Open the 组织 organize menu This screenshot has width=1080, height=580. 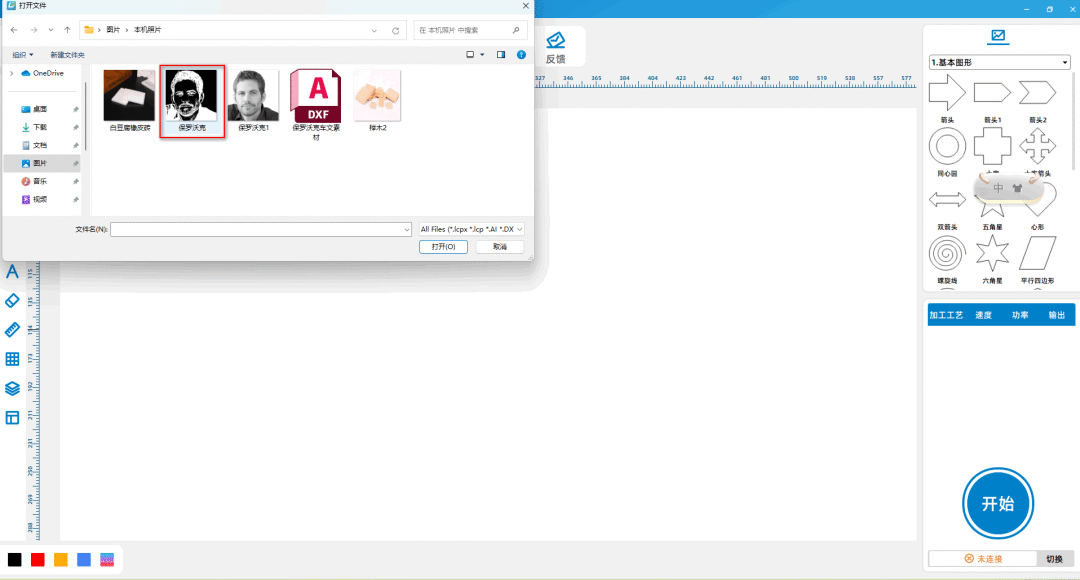coord(22,54)
